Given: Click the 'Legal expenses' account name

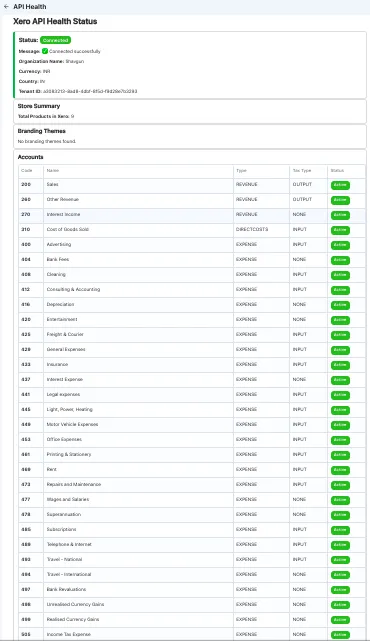Looking at the screenshot, I should pyautogui.click(x=63, y=394).
